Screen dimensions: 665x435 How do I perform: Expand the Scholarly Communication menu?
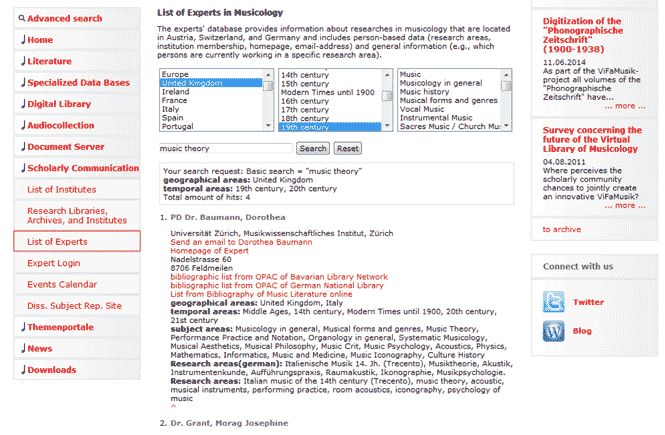(x=83, y=168)
